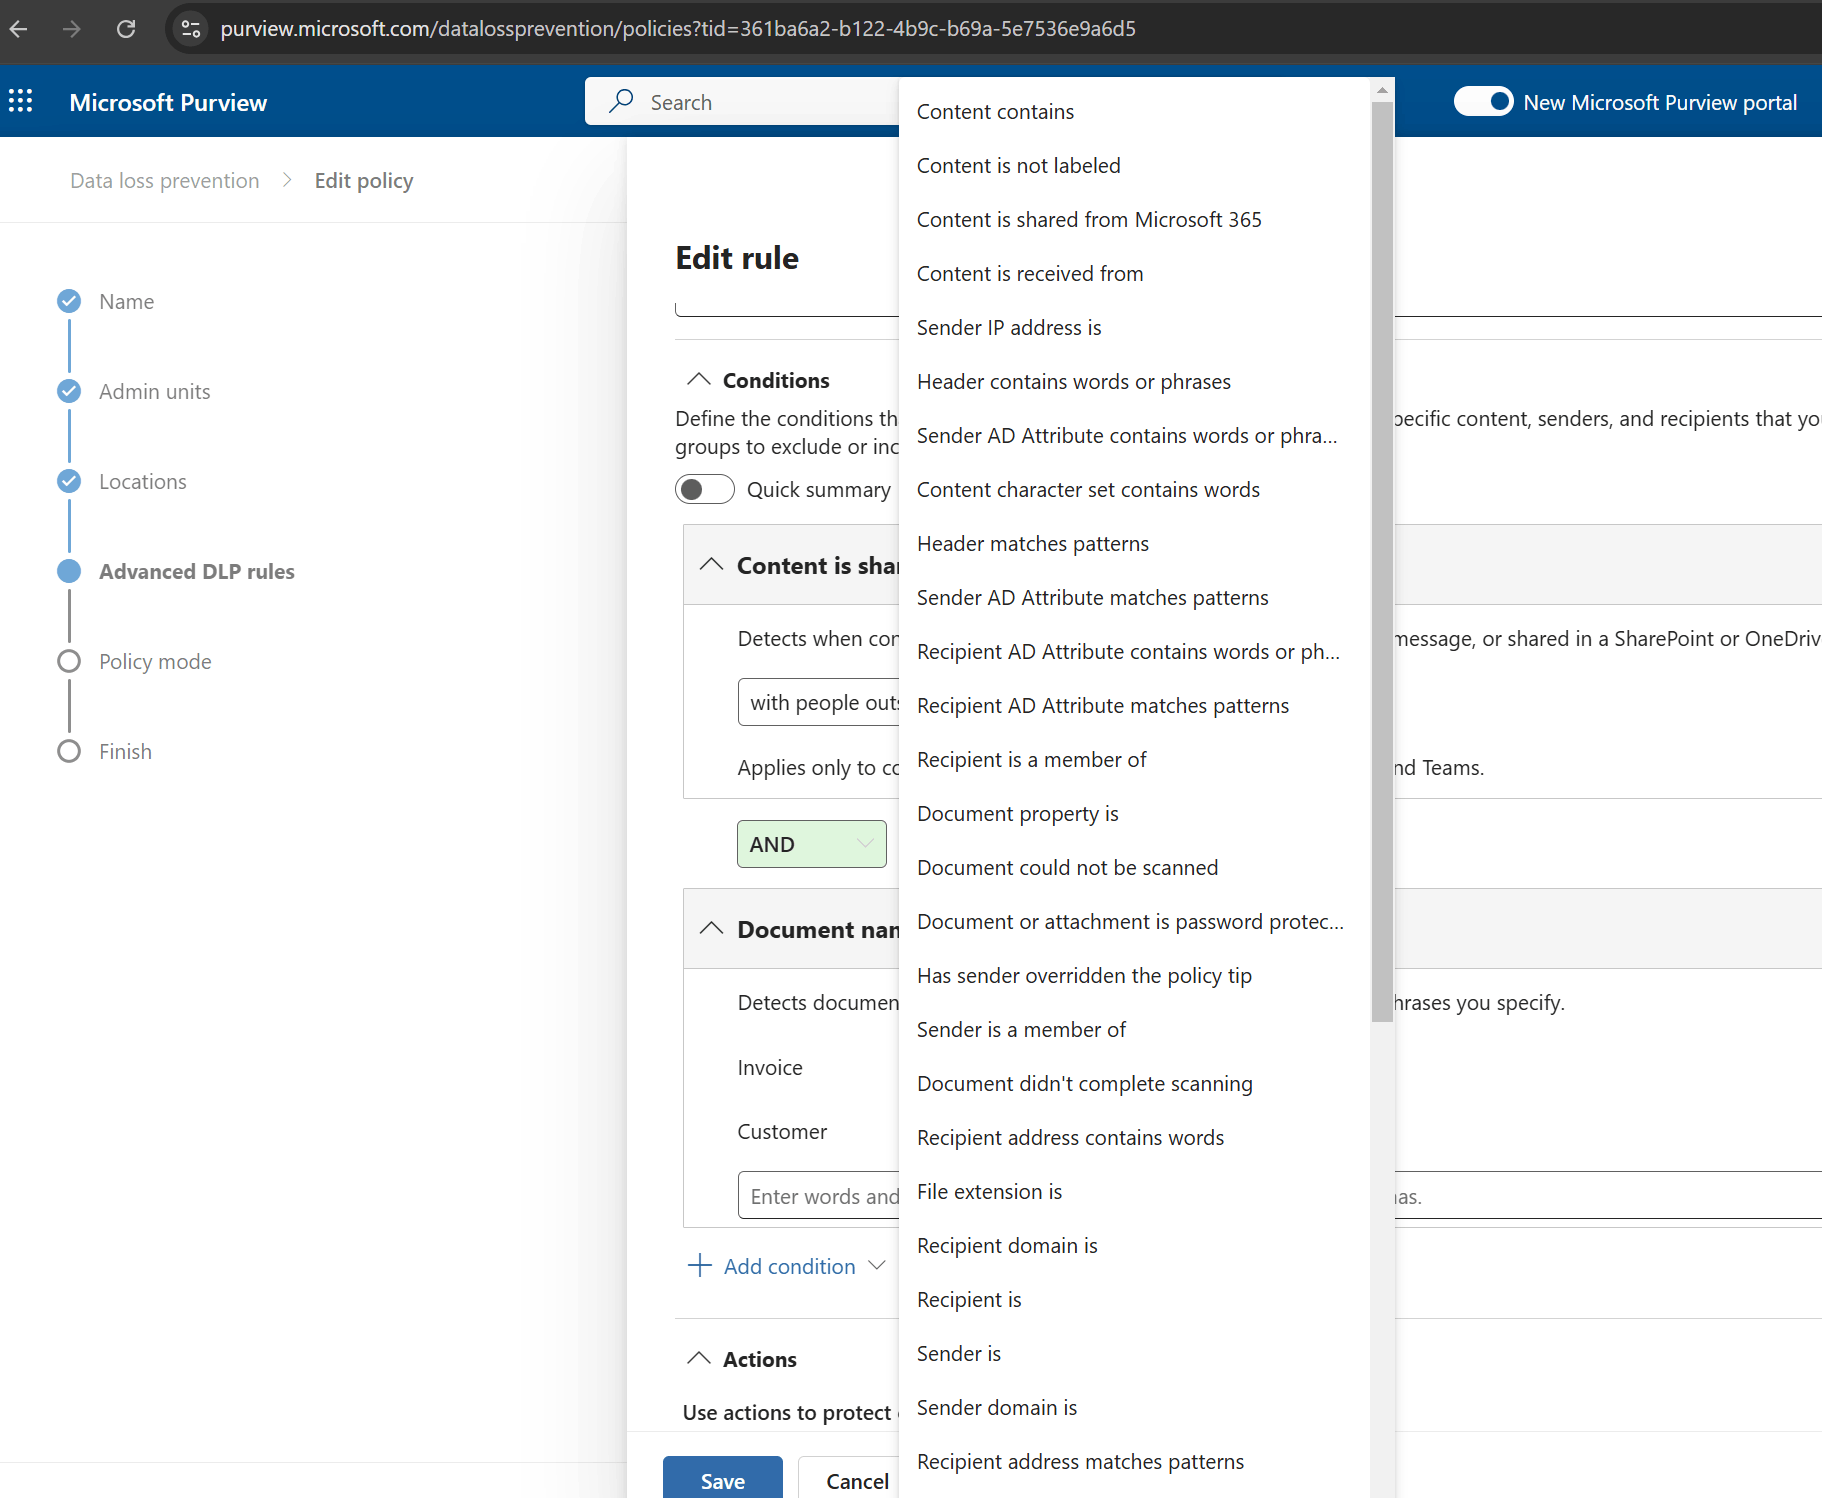Open the app launcher waffle icon
The image size is (1822, 1498).
coord(21,101)
